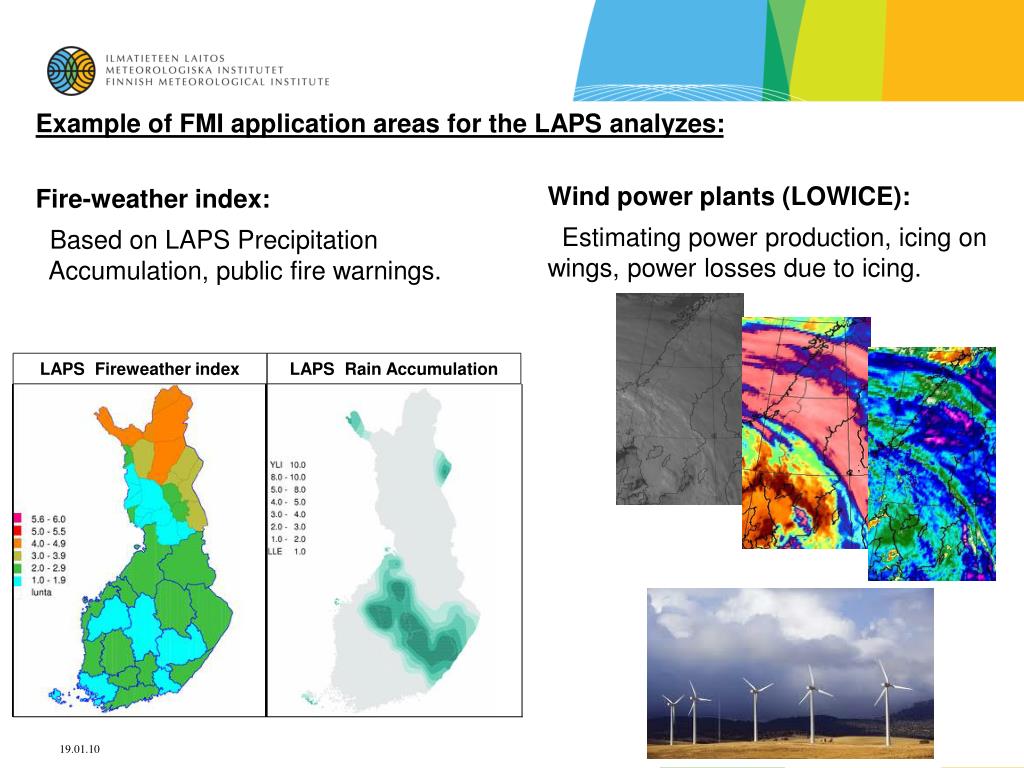The height and width of the screenshot is (768, 1024).
Task: Click the date '19.01.10' in the footer
Action: (80, 749)
